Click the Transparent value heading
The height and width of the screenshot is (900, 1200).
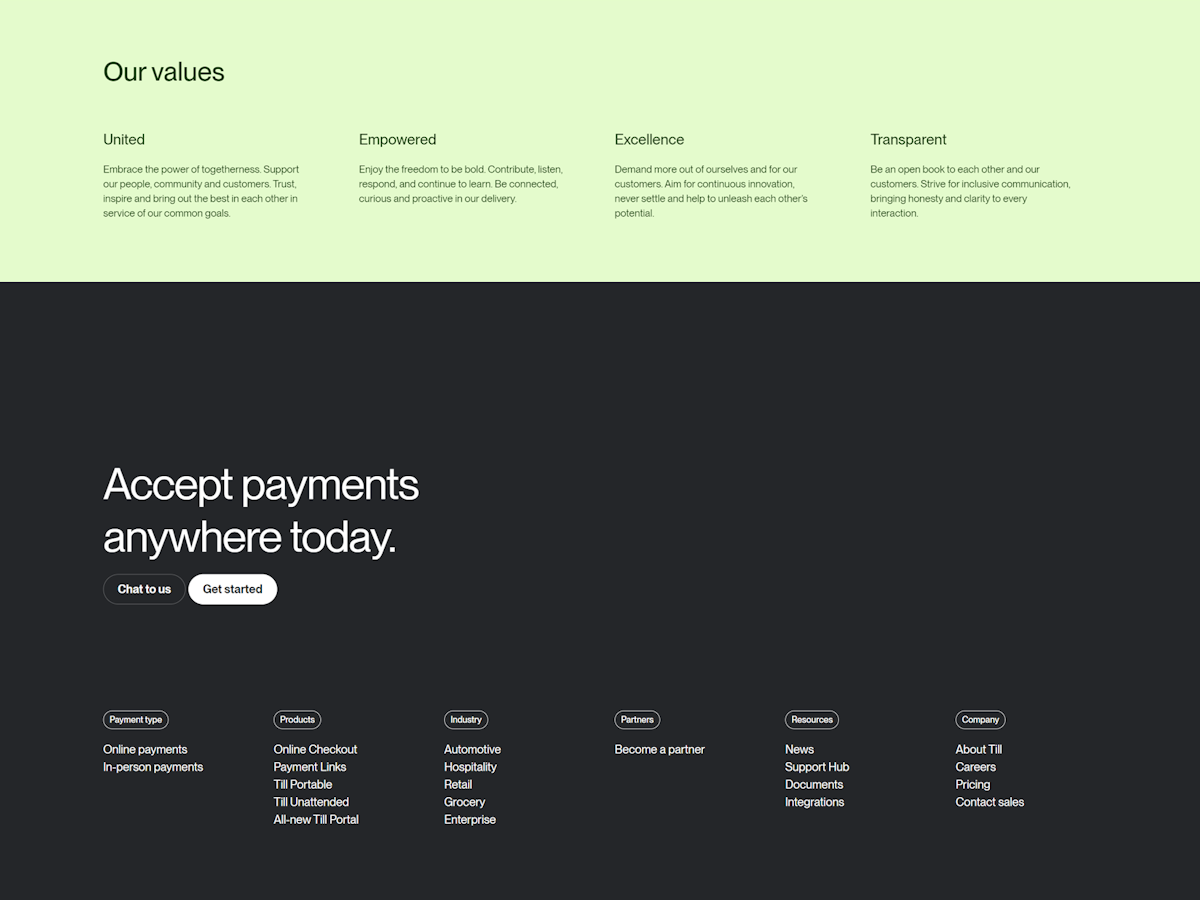click(x=908, y=139)
